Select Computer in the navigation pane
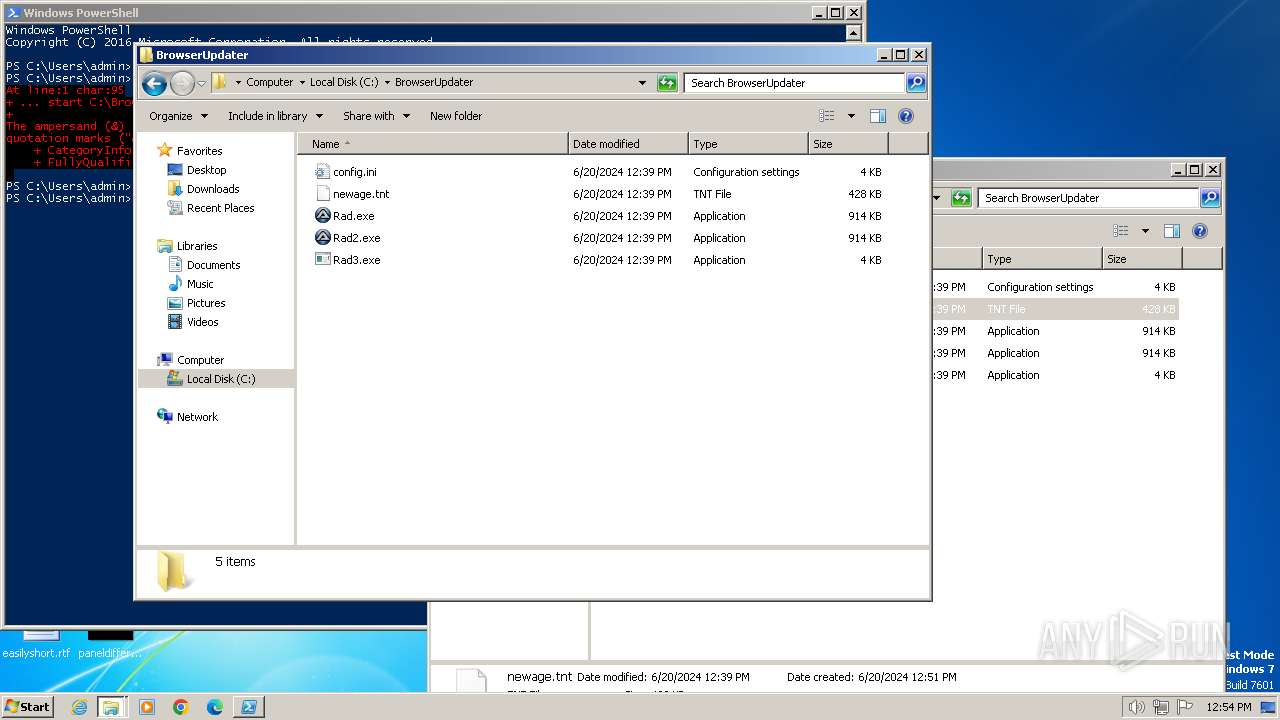Image resolution: width=1280 pixels, height=720 pixels. click(x=200, y=360)
